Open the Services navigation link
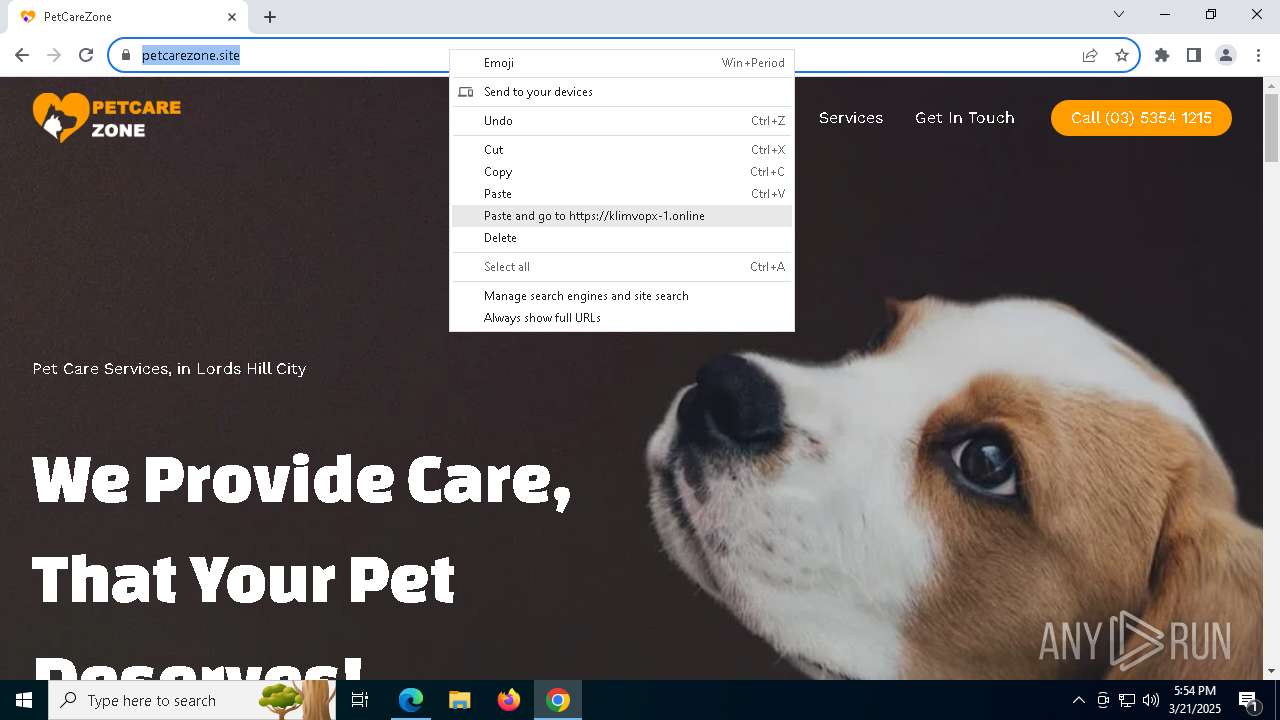Viewport: 1280px width, 720px height. click(x=851, y=118)
